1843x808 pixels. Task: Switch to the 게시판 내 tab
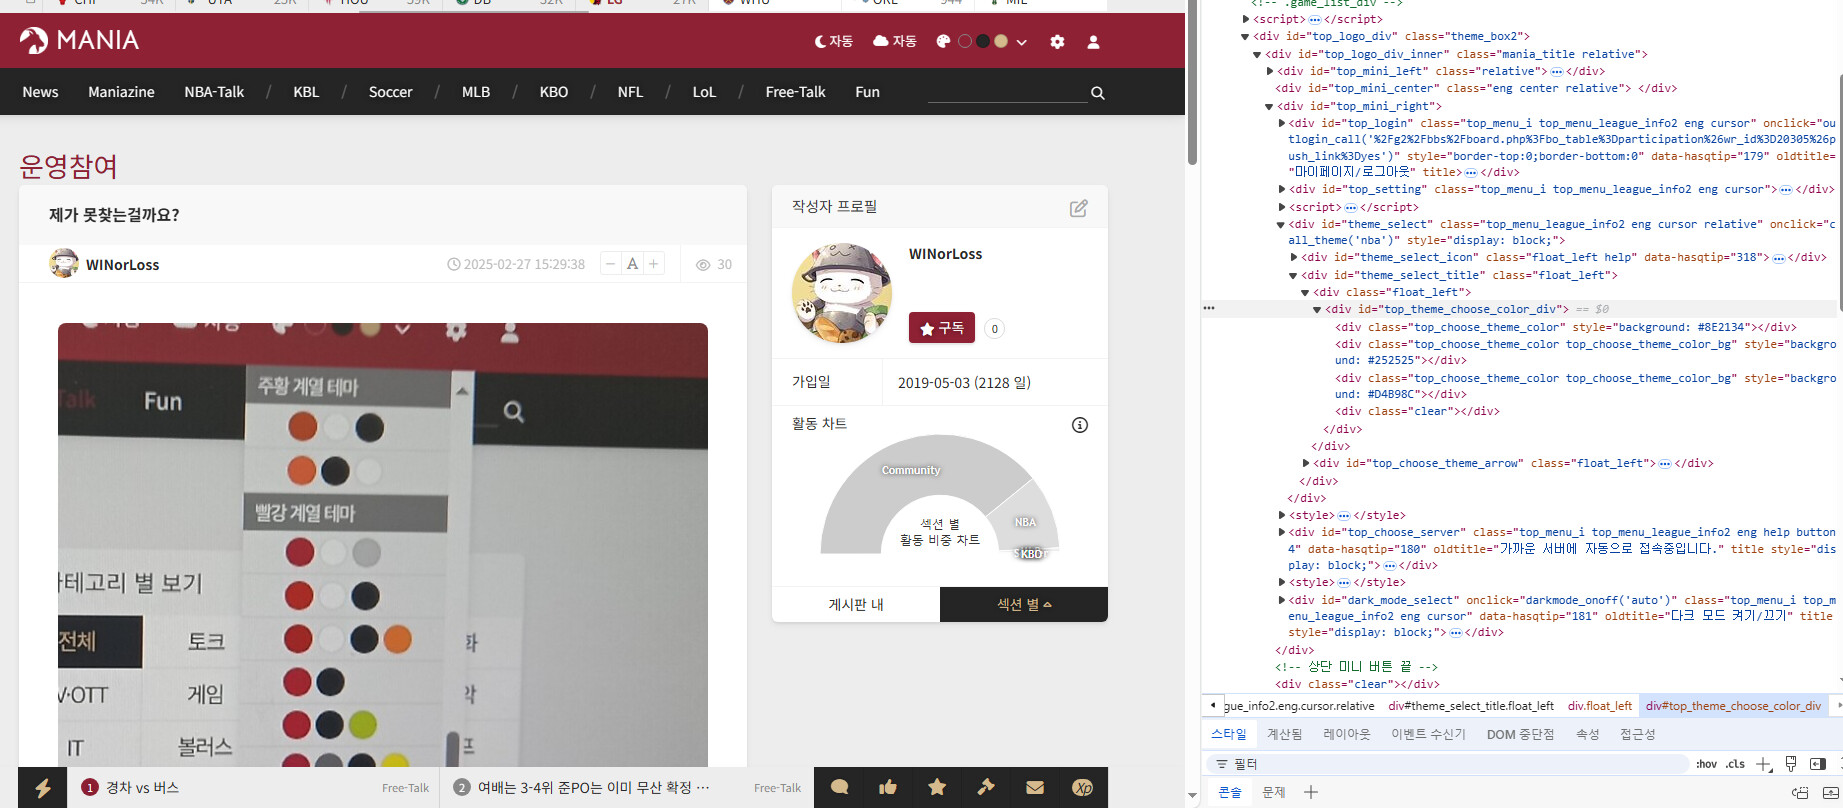pos(856,604)
